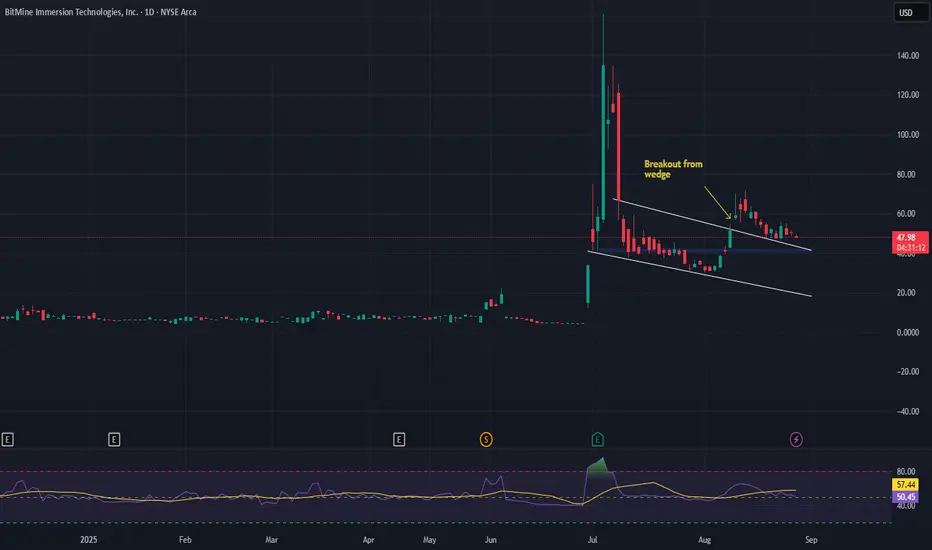Click the Jun date axis label
The image size is (932, 550).
[x=490, y=540]
